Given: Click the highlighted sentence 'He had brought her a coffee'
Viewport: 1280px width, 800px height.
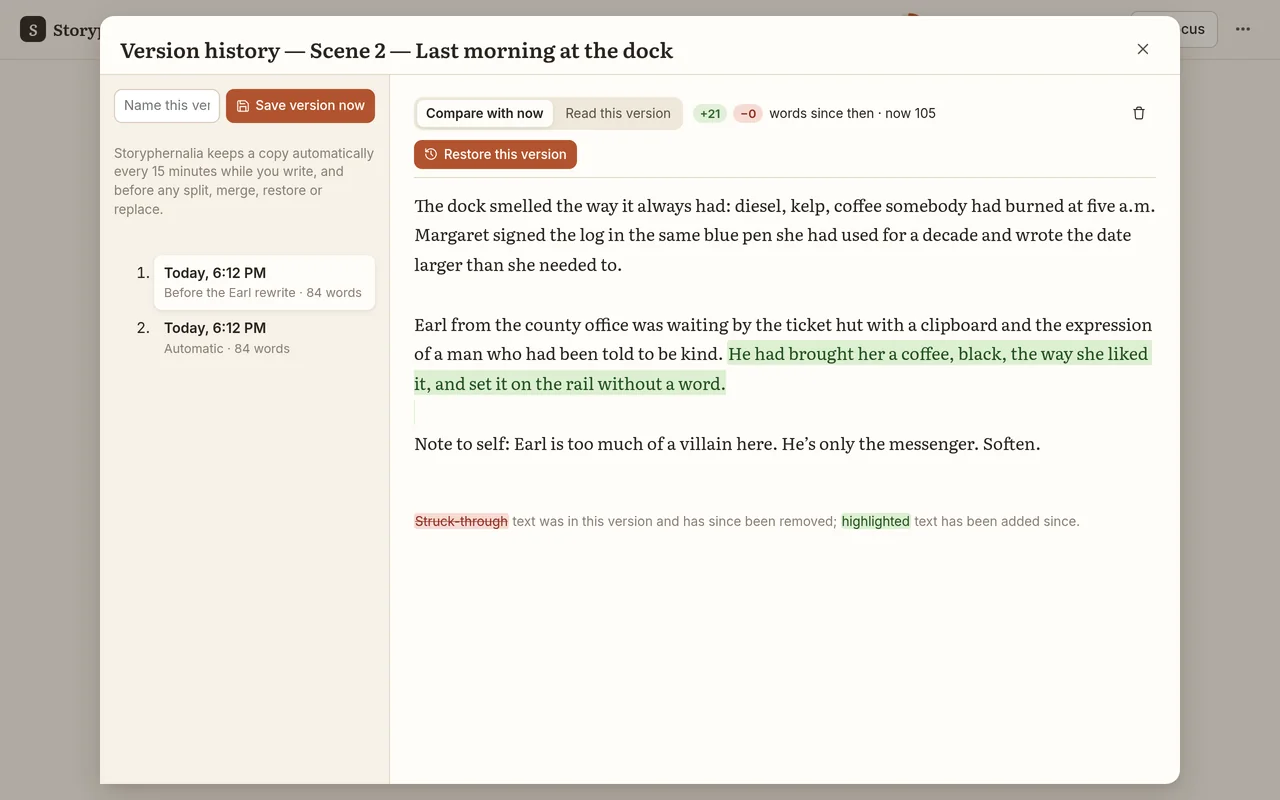Looking at the screenshot, I should coord(783,369).
